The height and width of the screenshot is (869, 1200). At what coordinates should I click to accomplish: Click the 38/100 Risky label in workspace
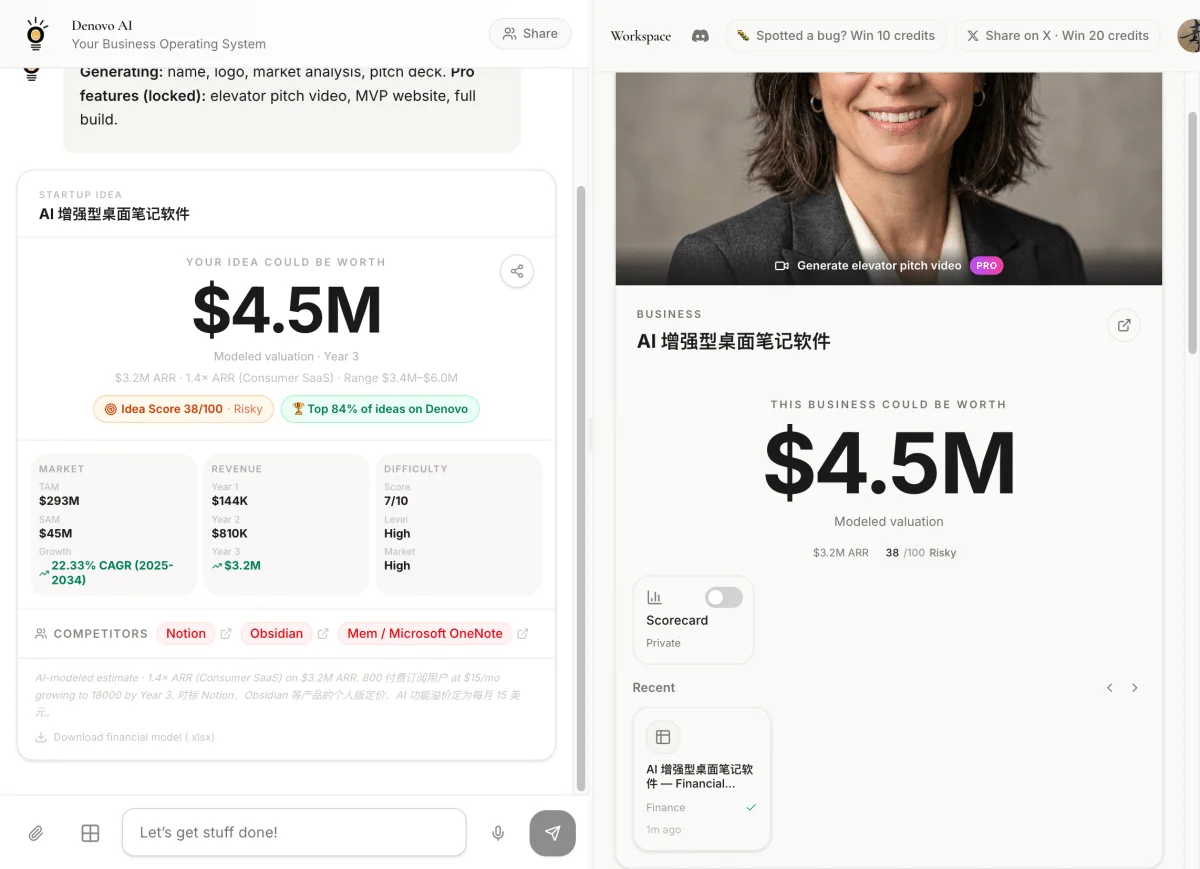coord(921,553)
